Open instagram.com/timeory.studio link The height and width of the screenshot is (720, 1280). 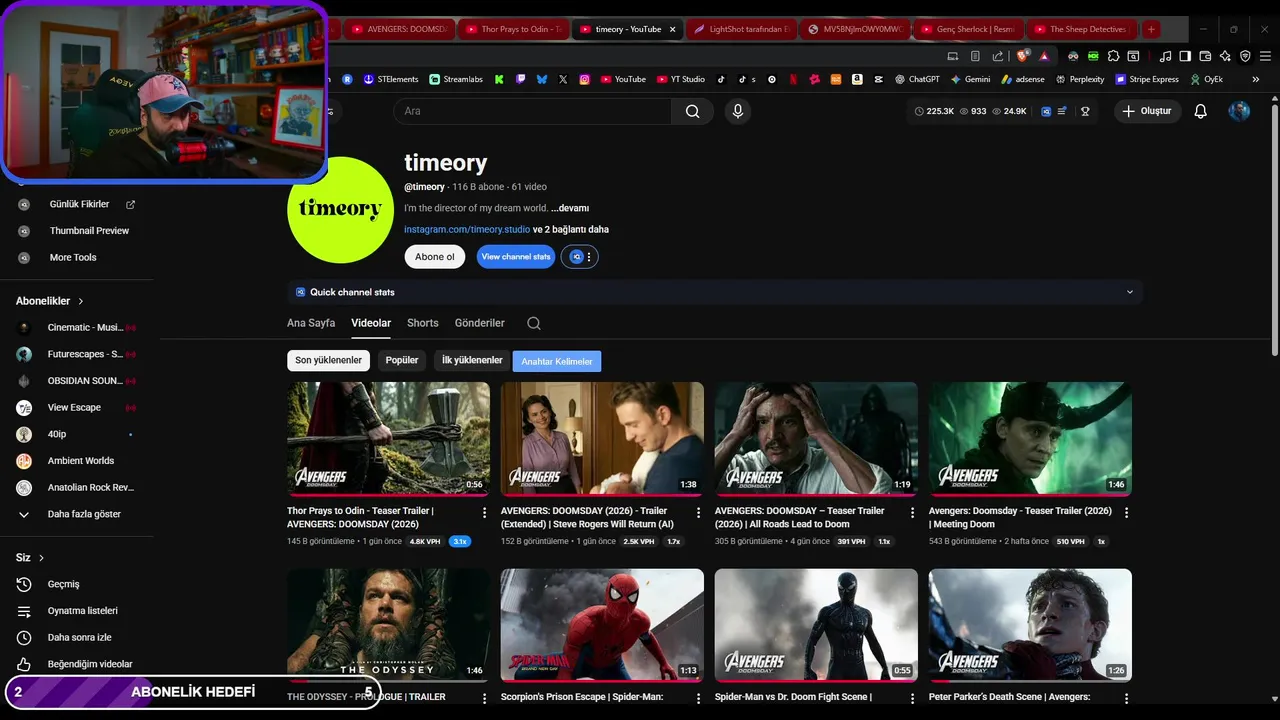pyautogui.click(x=467, y=229)
